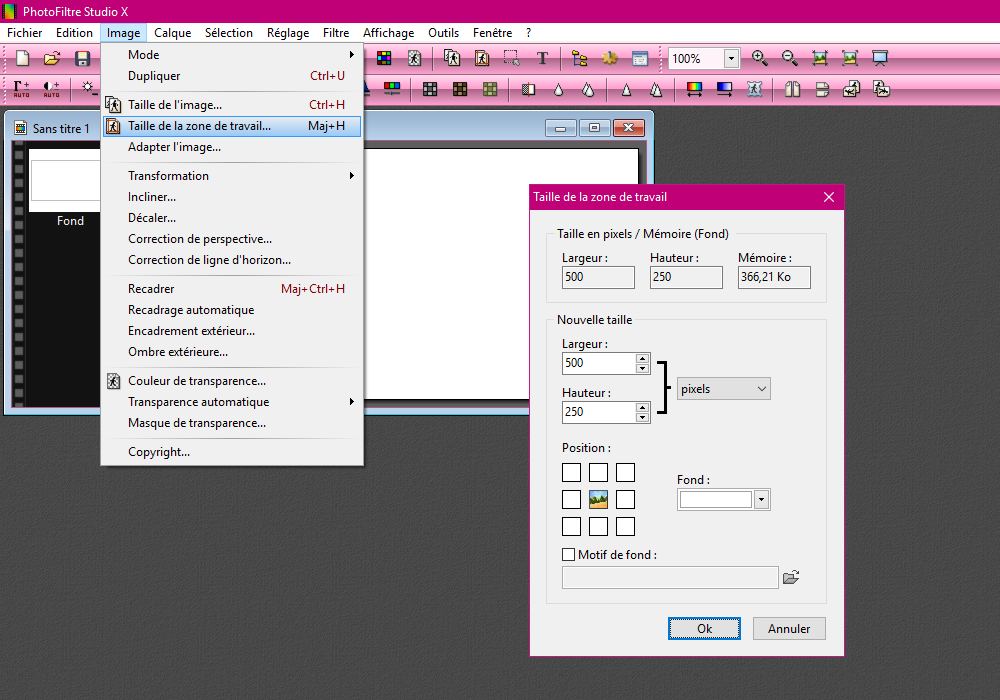
Task: Save with the floppy disk icon
Action: (x=82, y=59)
